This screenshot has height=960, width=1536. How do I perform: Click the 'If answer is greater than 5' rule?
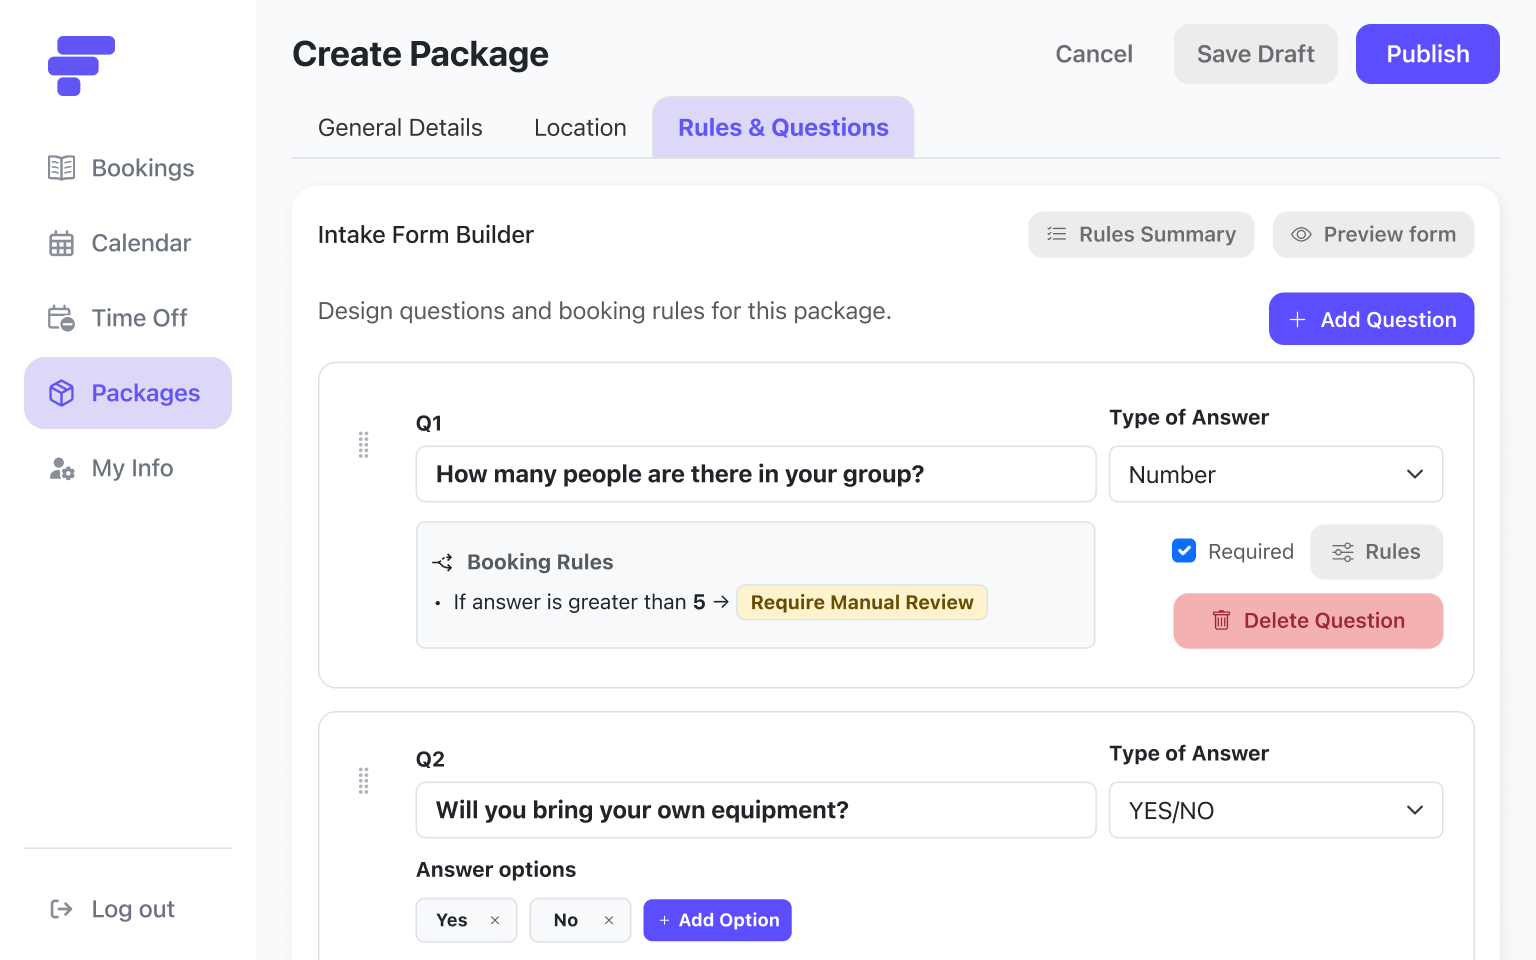click(580, 602)
